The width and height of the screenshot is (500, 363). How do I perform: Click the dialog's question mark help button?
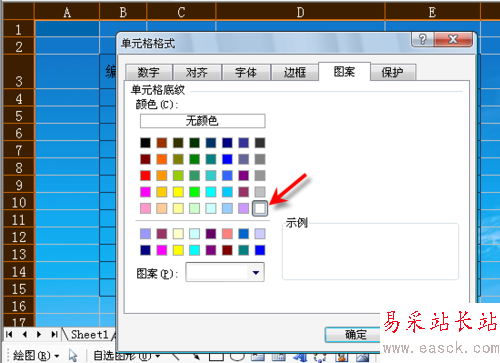pos(422,39)
